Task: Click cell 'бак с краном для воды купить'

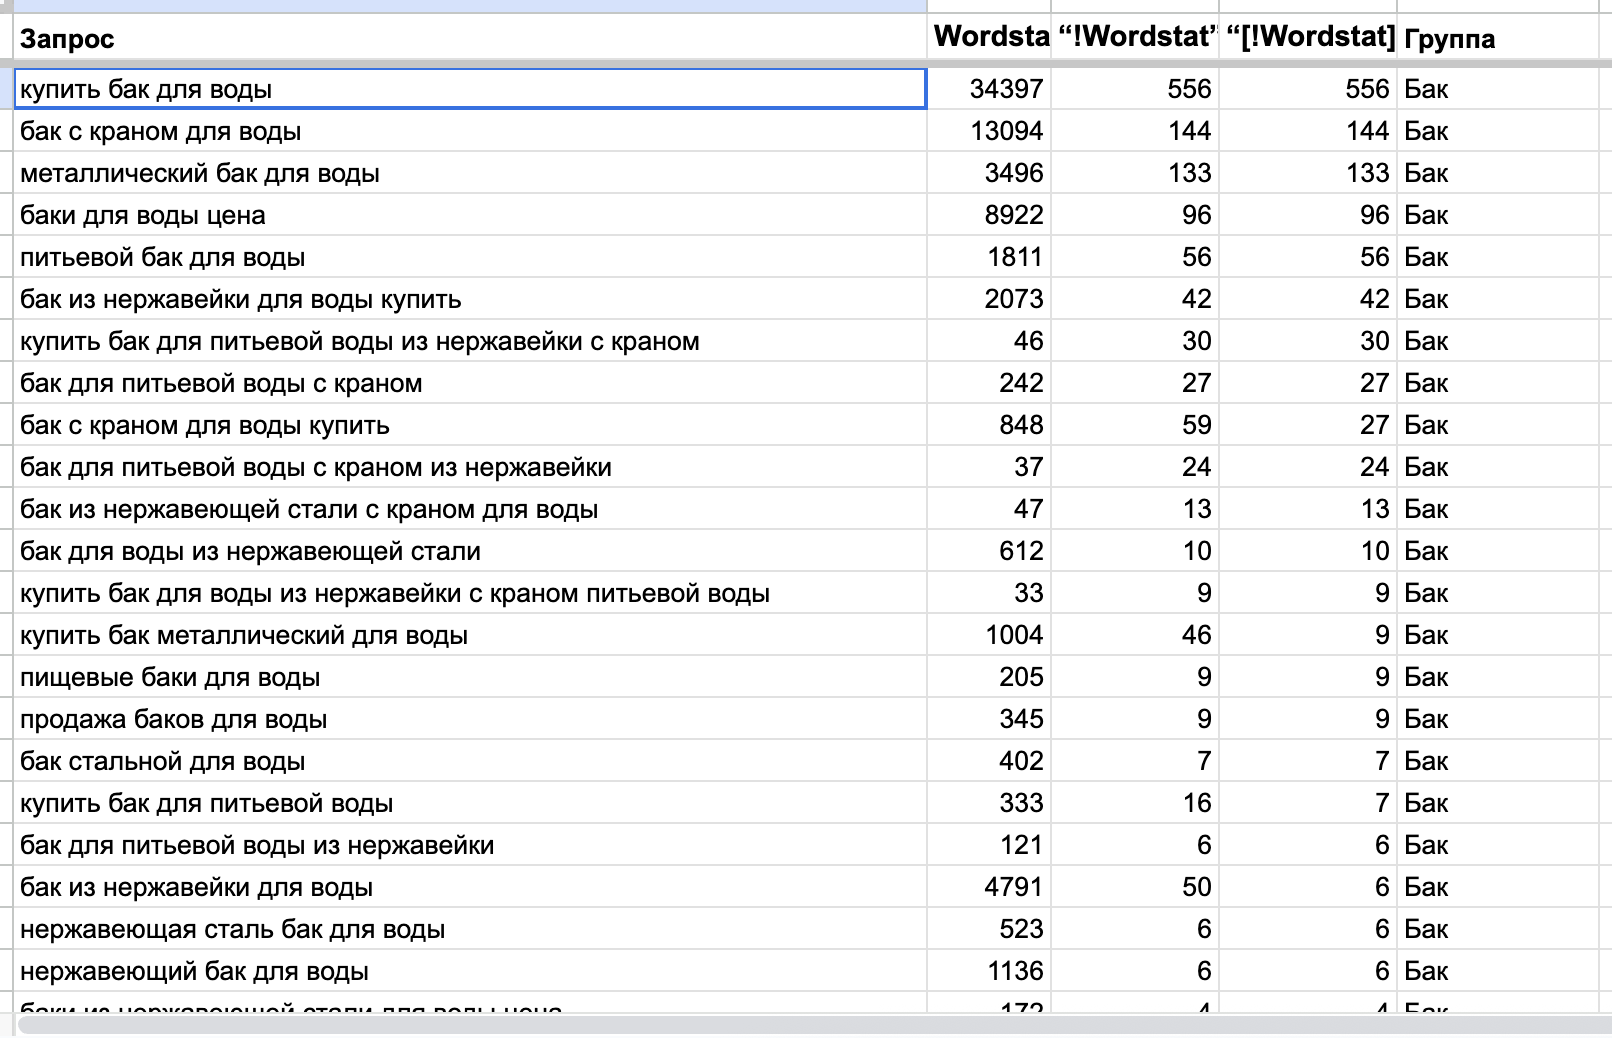Action: pyautogui.click(x=471, y=425)
